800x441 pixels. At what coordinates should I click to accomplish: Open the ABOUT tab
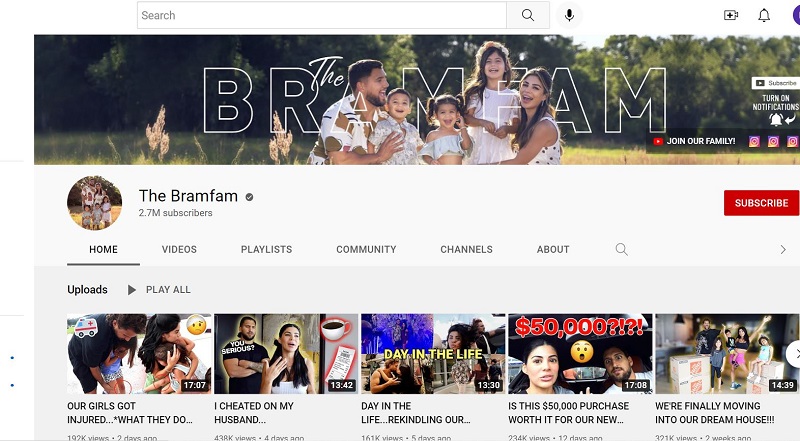coord(553,250)
